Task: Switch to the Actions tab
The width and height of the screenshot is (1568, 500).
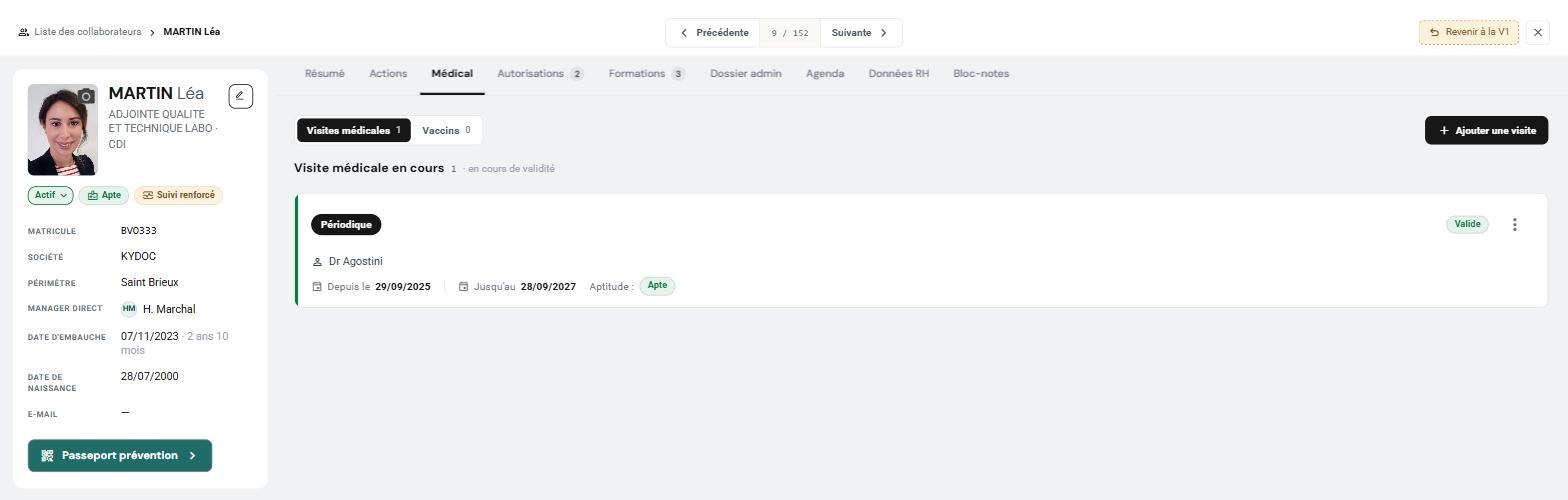Action: point(388,74)
